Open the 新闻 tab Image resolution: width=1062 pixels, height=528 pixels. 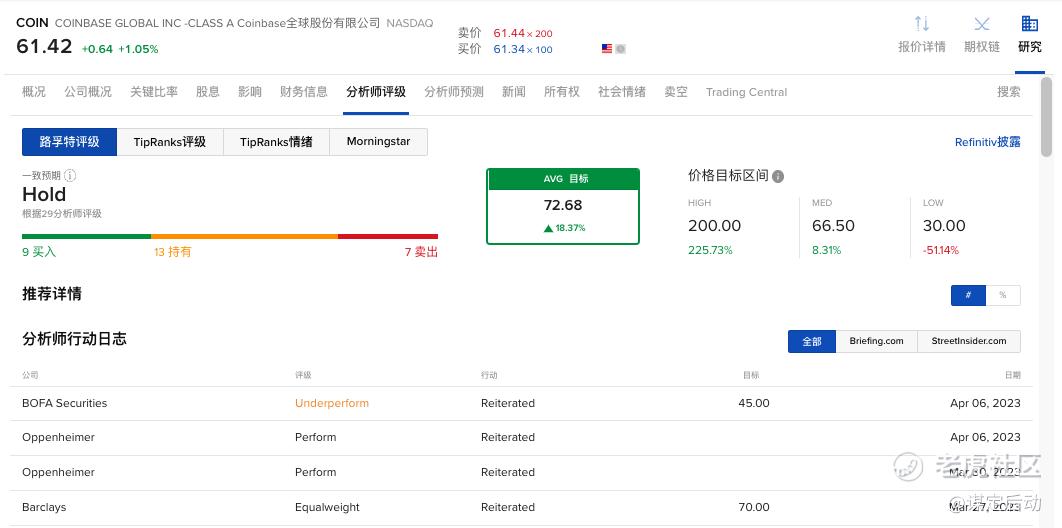514,92
